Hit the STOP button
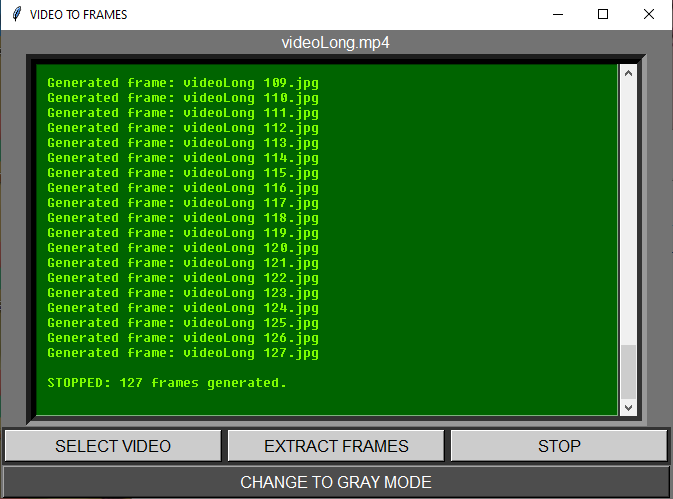The width and height of the screenshot is (673, 499). tap(559, 446)
